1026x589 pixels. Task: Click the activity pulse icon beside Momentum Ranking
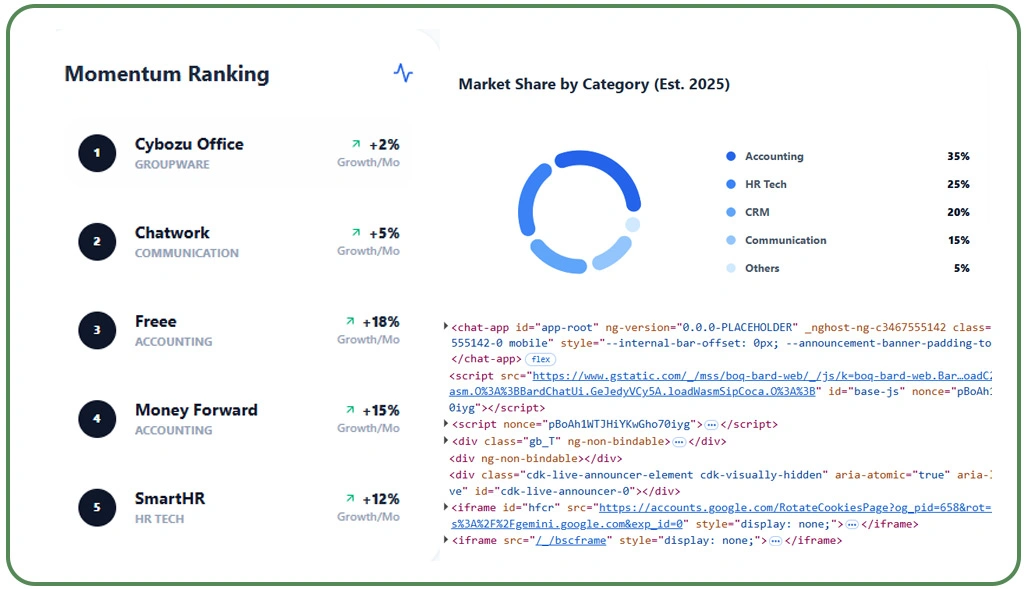coord(402,73)
